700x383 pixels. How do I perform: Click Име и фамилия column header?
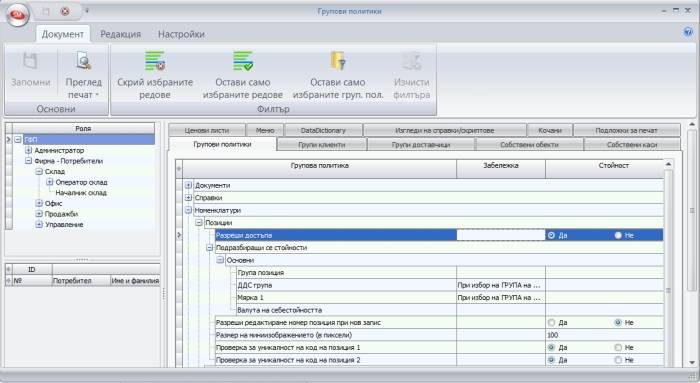[135, 281]
